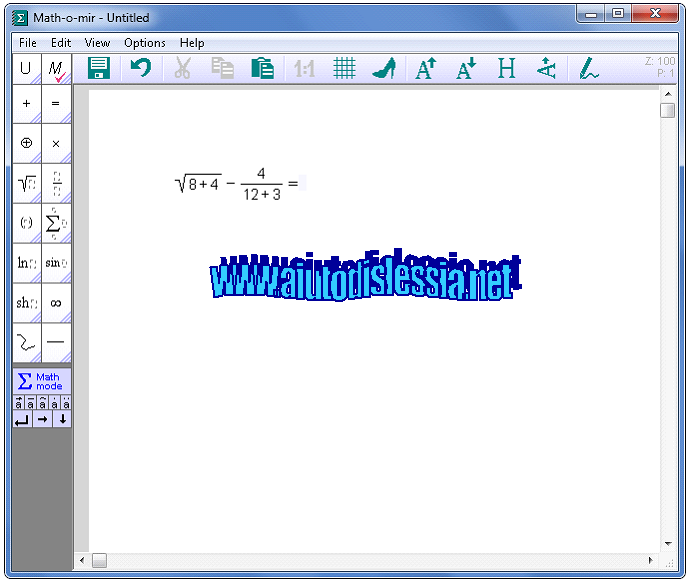Apply double dot accent to letter
The image size is (691, 581).
click(x=66, y=403)
